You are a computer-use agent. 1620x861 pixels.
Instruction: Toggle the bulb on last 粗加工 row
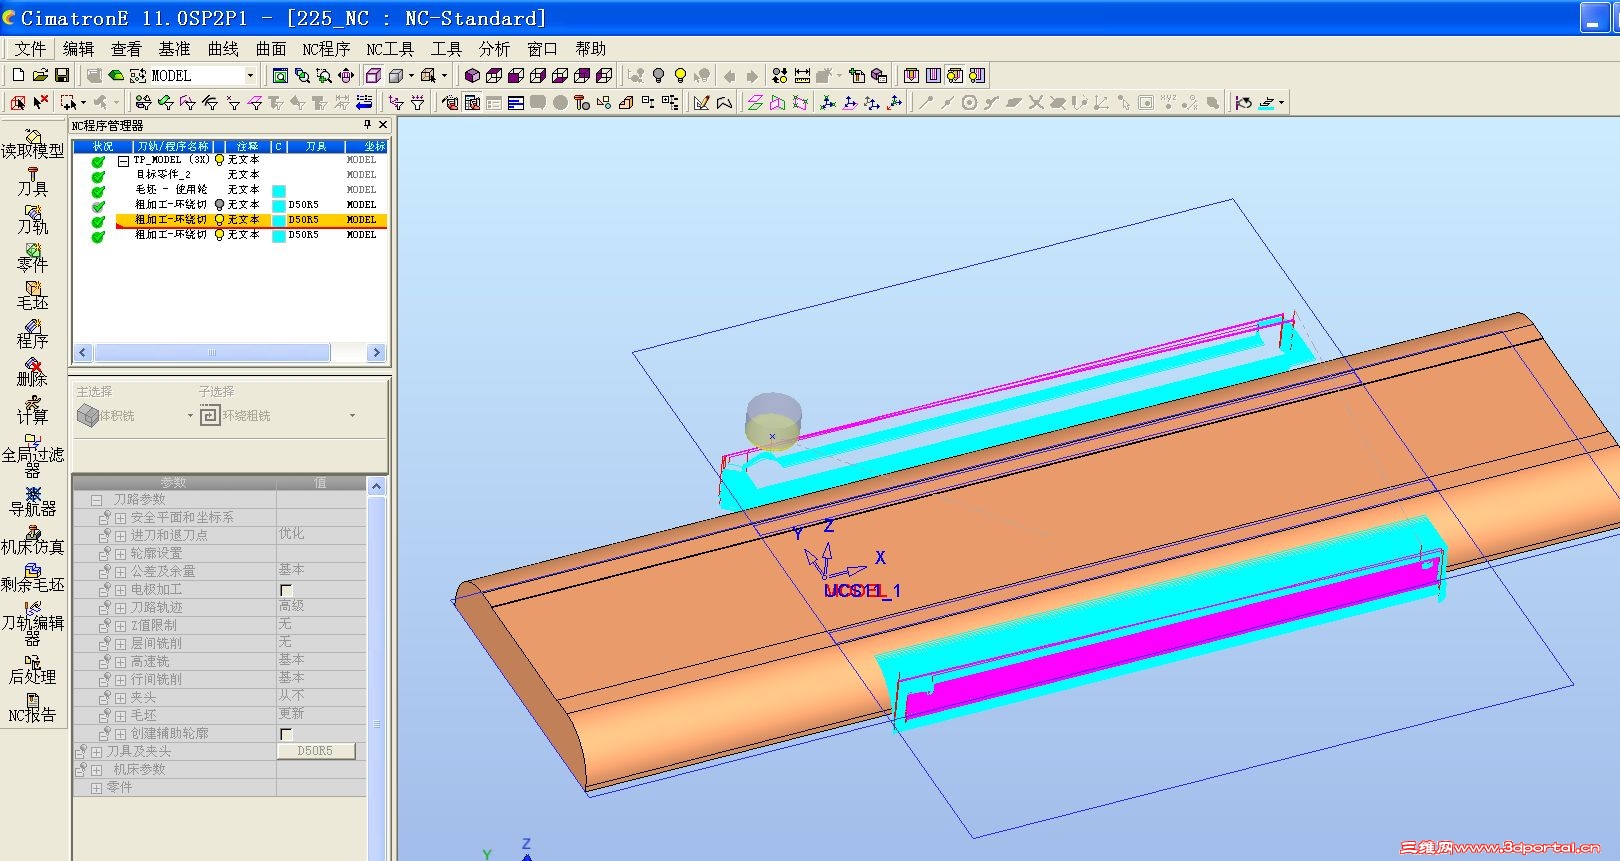pyautogui.click(x=219, y=235)
